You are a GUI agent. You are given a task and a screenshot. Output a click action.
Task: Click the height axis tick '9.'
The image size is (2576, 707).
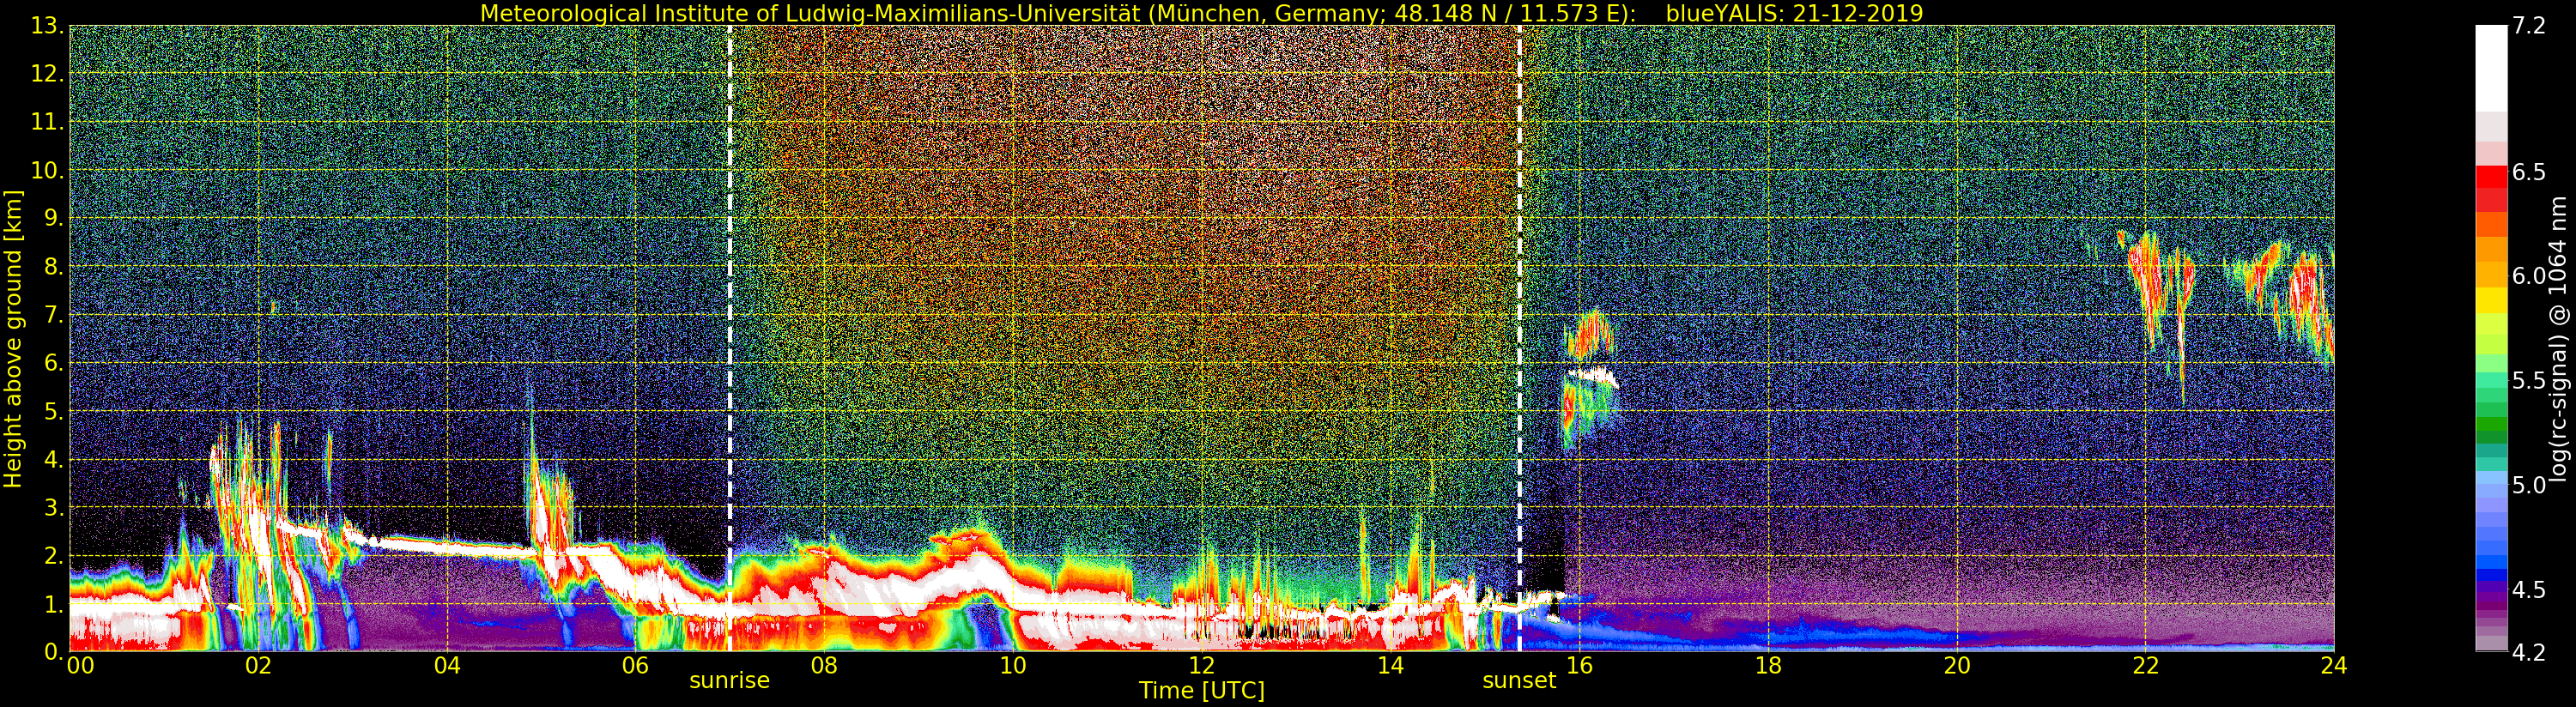(53, 218)
